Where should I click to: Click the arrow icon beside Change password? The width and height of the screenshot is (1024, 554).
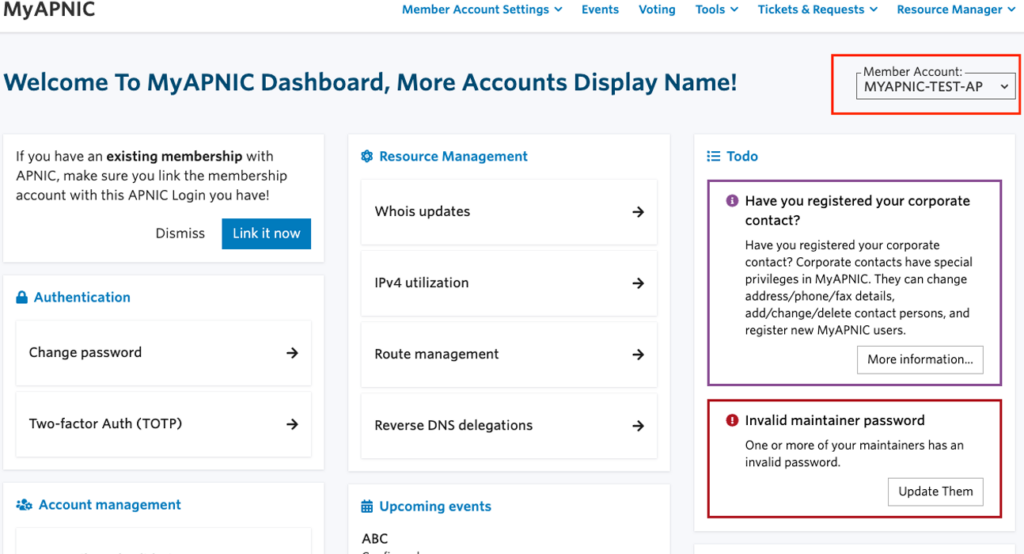pos(292,353)
